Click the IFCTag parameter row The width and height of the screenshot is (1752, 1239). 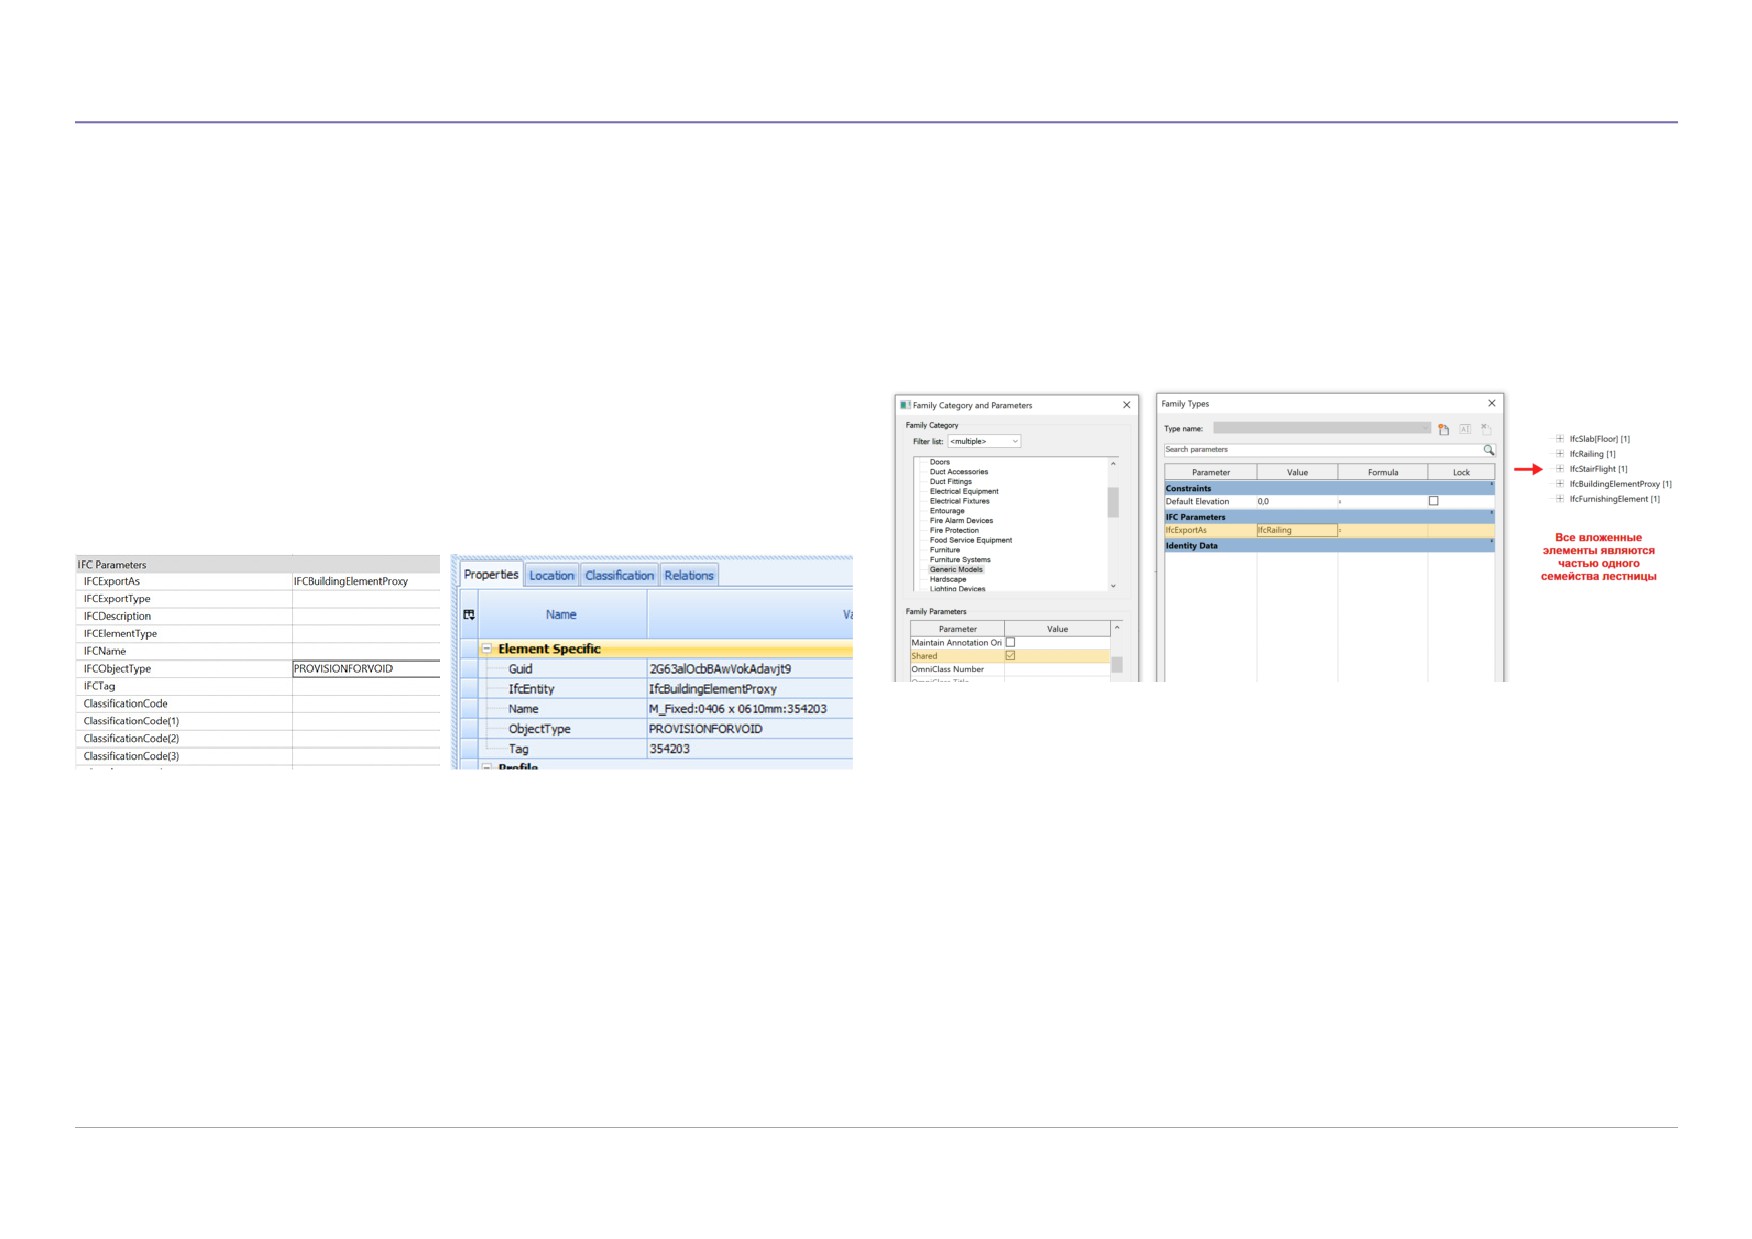coord(258,687)
